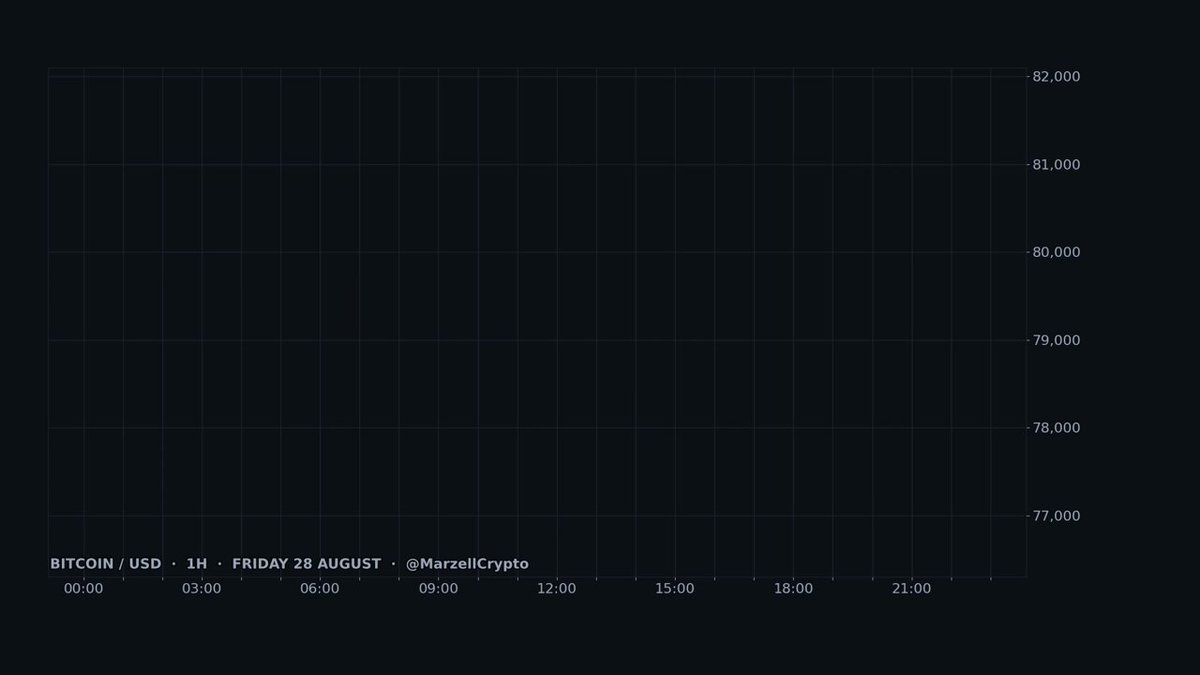Click the BITCOIN / USD pair title
This screenshot has height=675, width=1200.
[x=106, y=564]
